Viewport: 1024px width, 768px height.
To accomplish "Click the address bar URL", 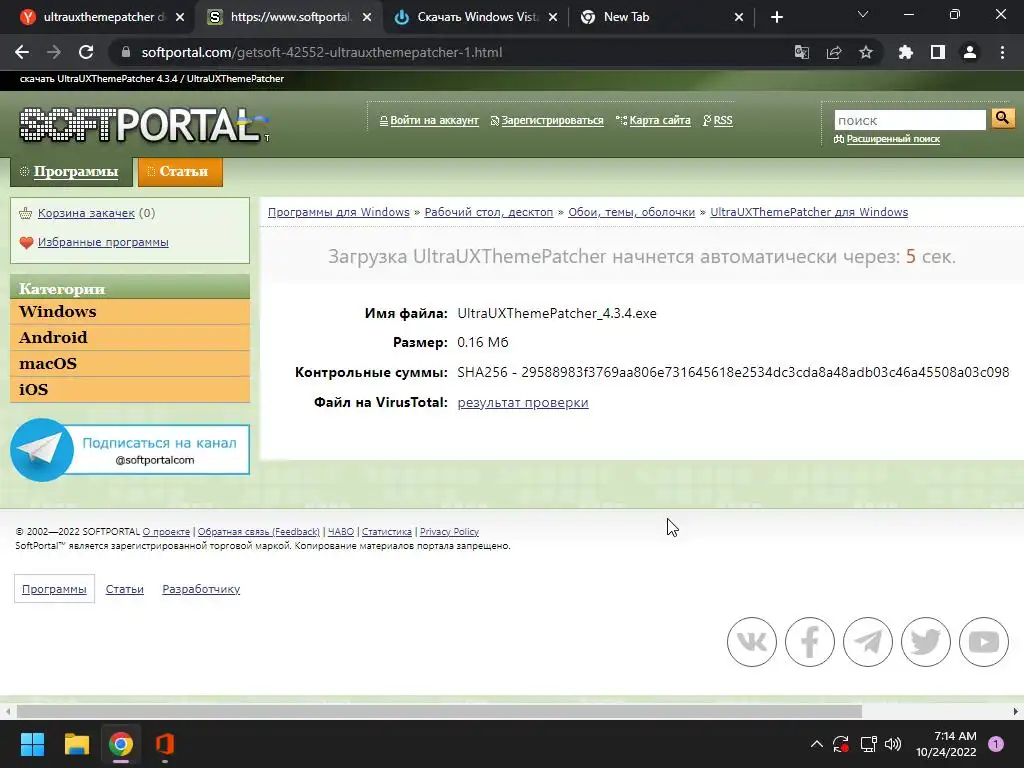I will [322, 52].
